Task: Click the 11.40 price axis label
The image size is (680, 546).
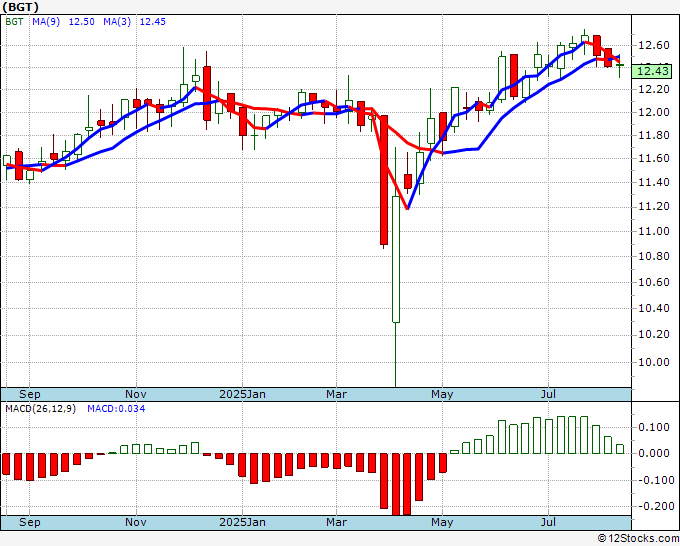Action: (x=654, y=182)
